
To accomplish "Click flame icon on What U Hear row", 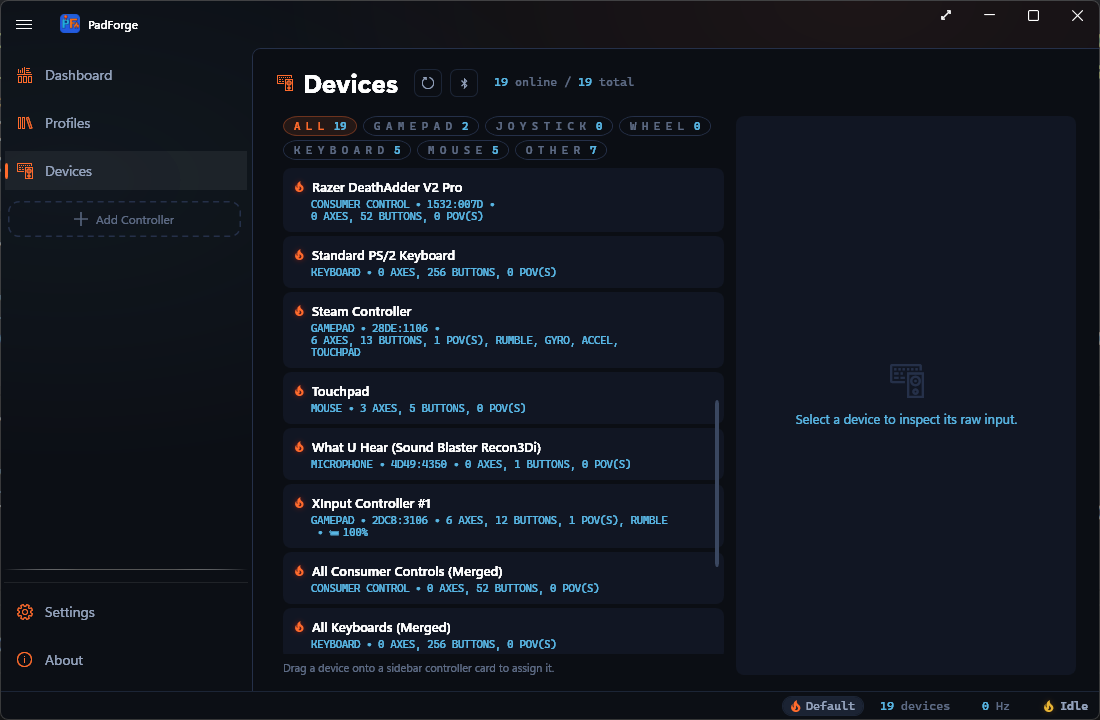I will click(x=300, y=447).
